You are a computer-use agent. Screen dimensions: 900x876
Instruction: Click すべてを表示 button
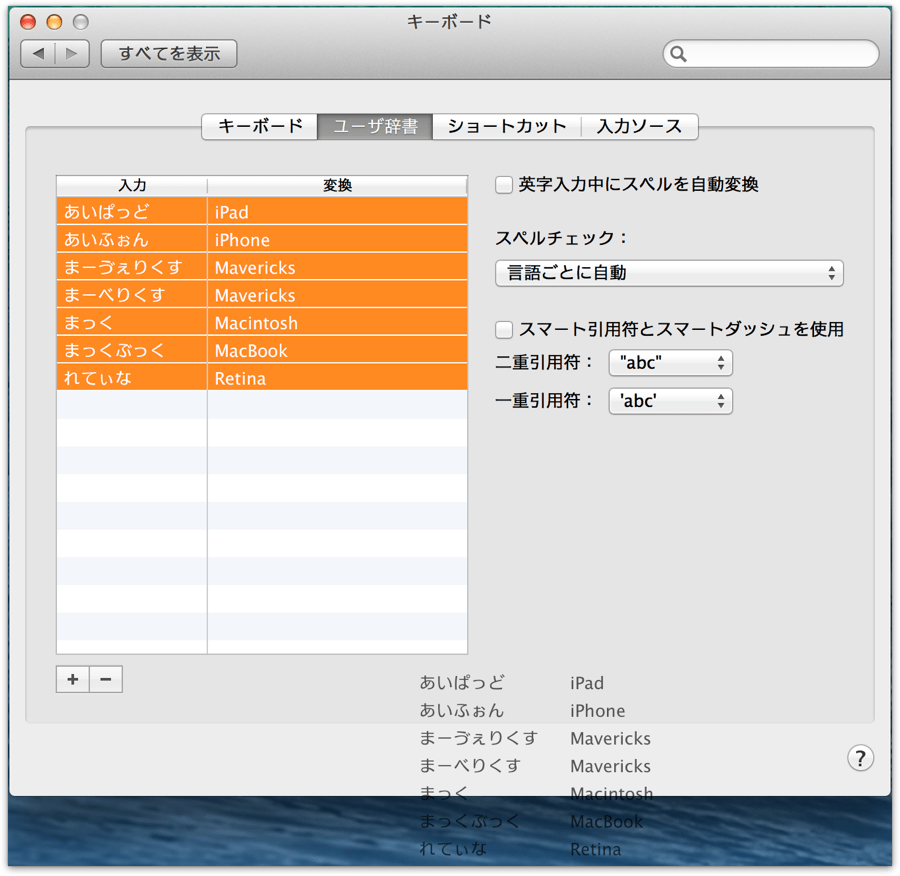pyautogui.click(x=169, y=54)
